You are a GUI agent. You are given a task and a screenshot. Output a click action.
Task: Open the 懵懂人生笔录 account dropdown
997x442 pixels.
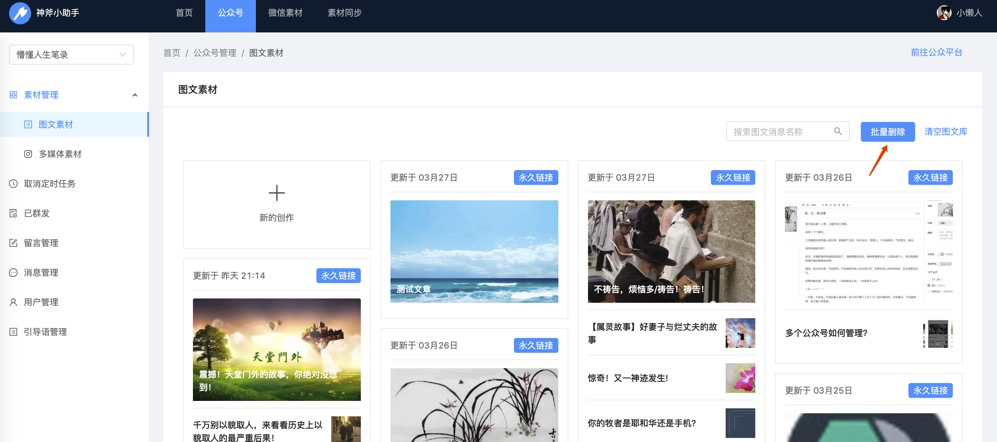point(71,55)
